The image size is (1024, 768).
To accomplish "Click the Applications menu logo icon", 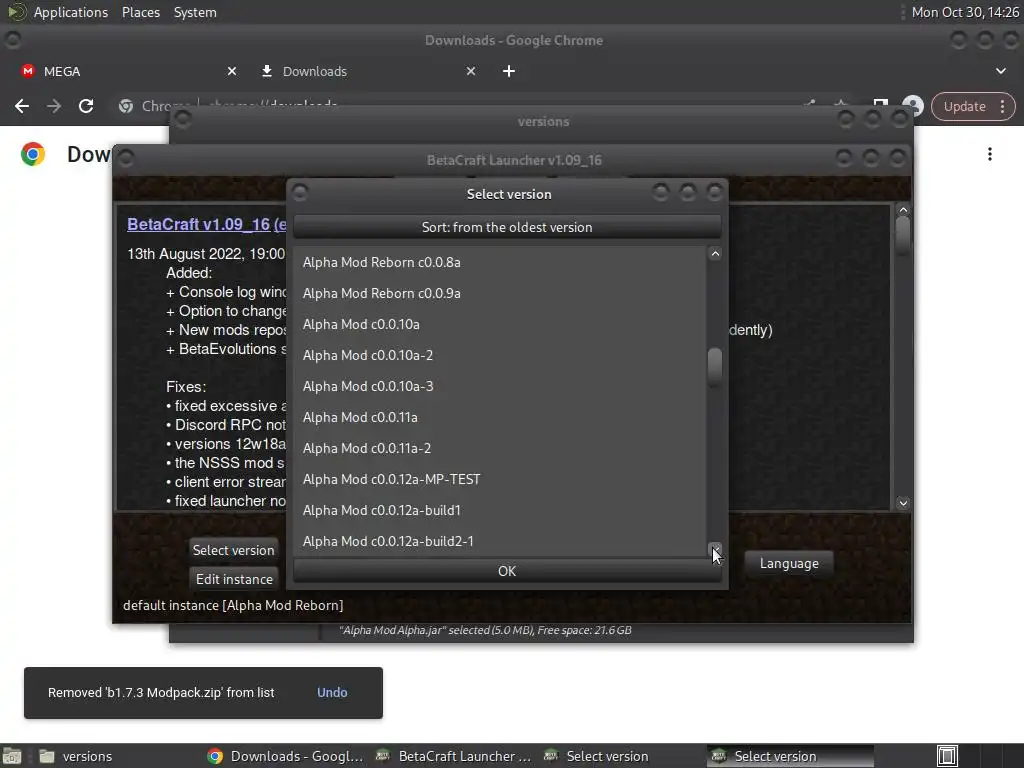I will click(17, 12).
